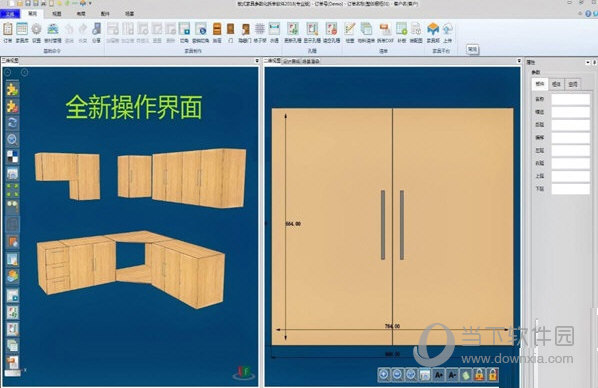598x388 pixels.
Task: Click the 上传 cloud upload icon
Action: click(x=448, y=32)
